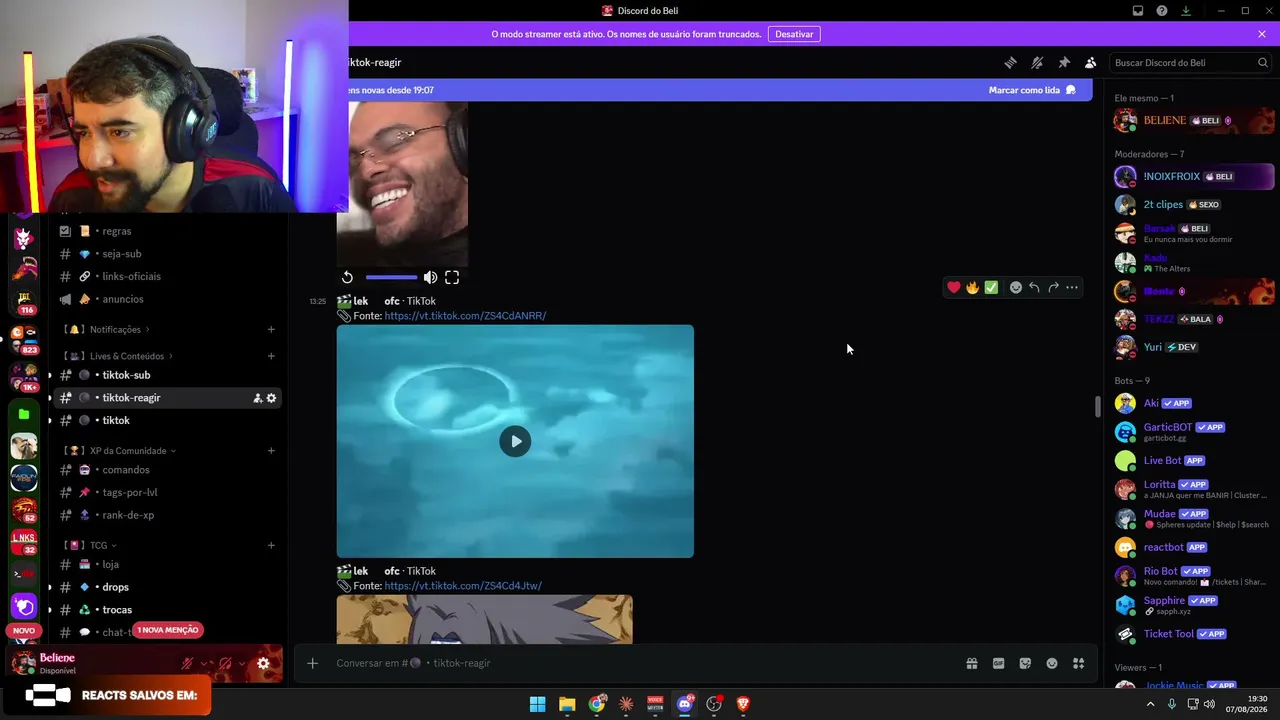Create channel in Notificações category
The height and width of the screenshot is (720, 1280).
(271, 329)
